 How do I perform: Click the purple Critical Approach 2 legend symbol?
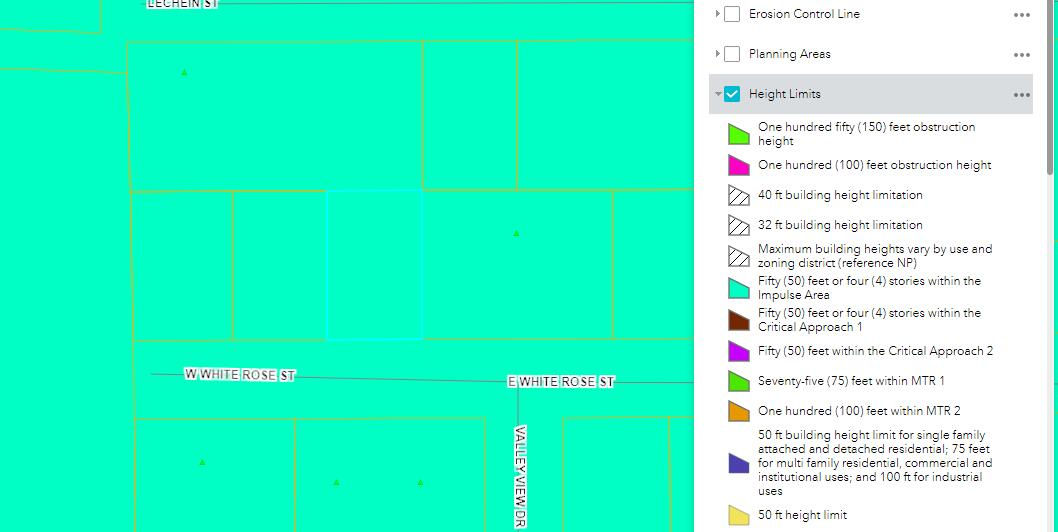[x=739, y=351]
